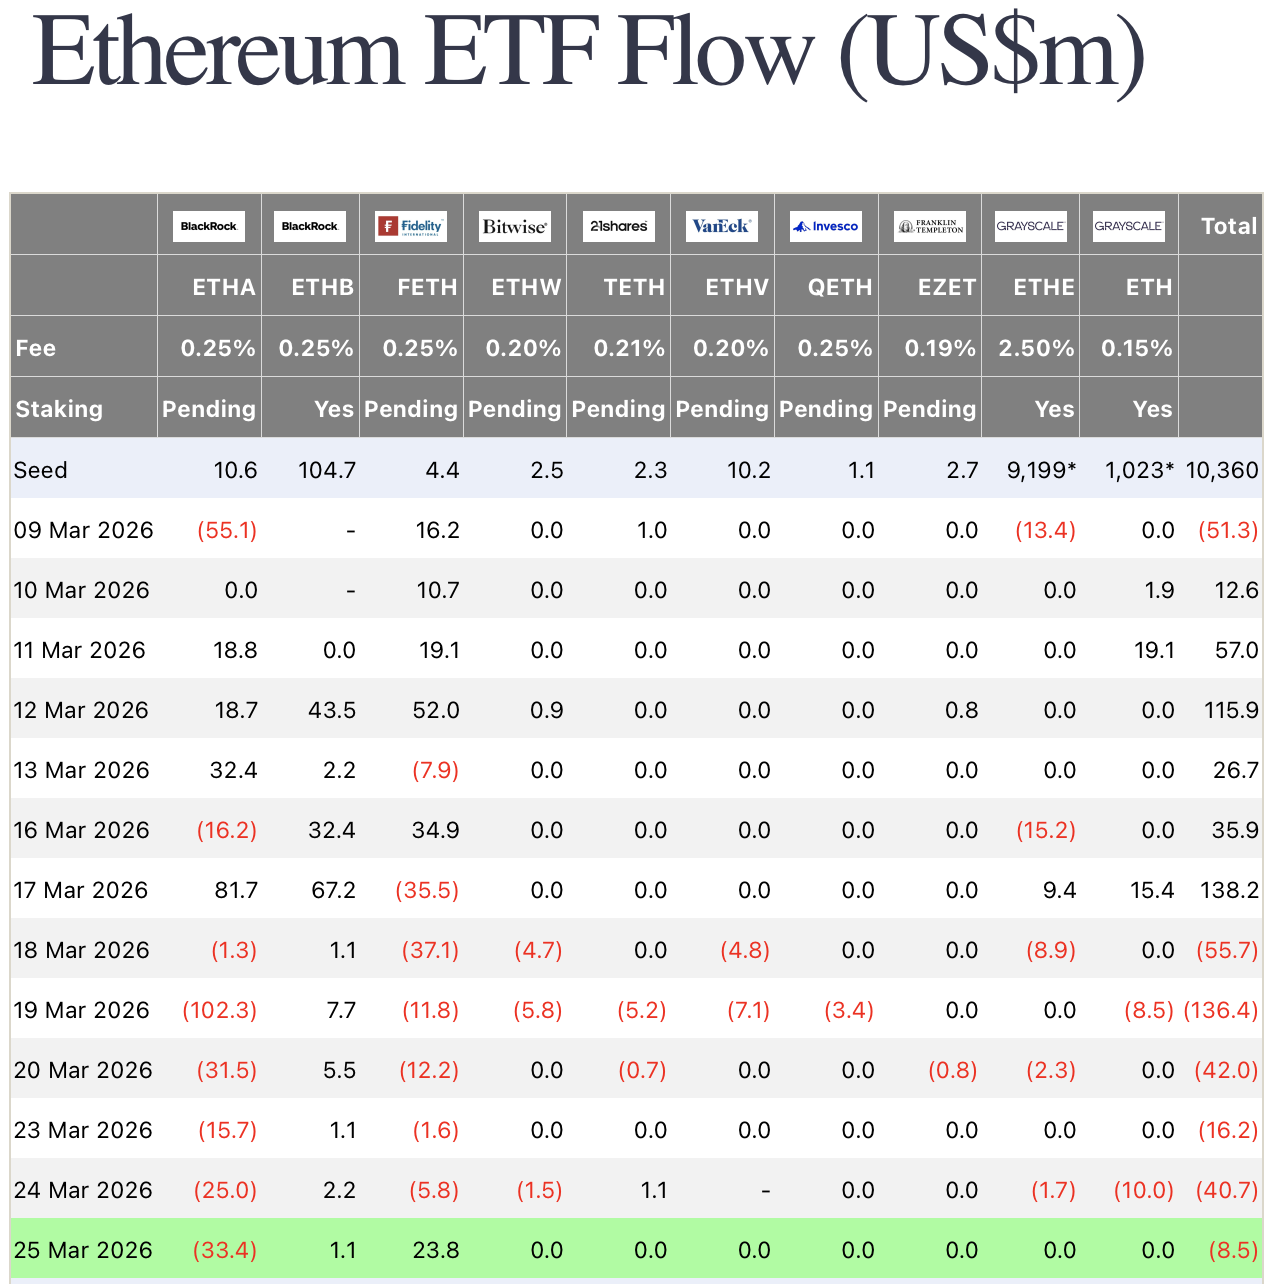Screen dimensions: 1272x1284
Task: Click the Franklin Templeton logo
Action: click(x=929, y=227)
